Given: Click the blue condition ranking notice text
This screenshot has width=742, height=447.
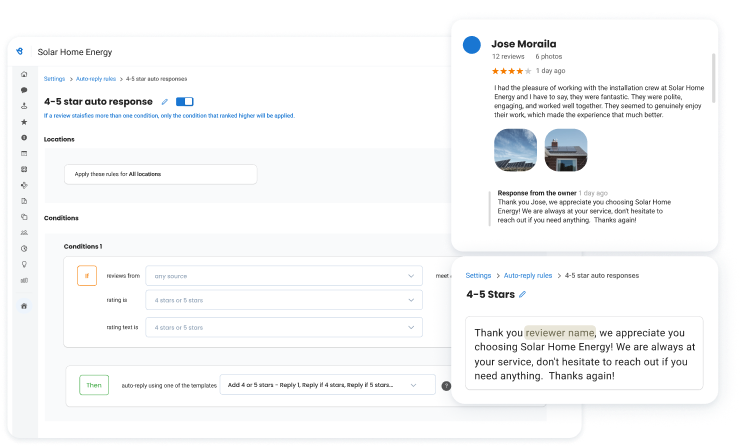Looking at the screenshot, I should 169,115.
